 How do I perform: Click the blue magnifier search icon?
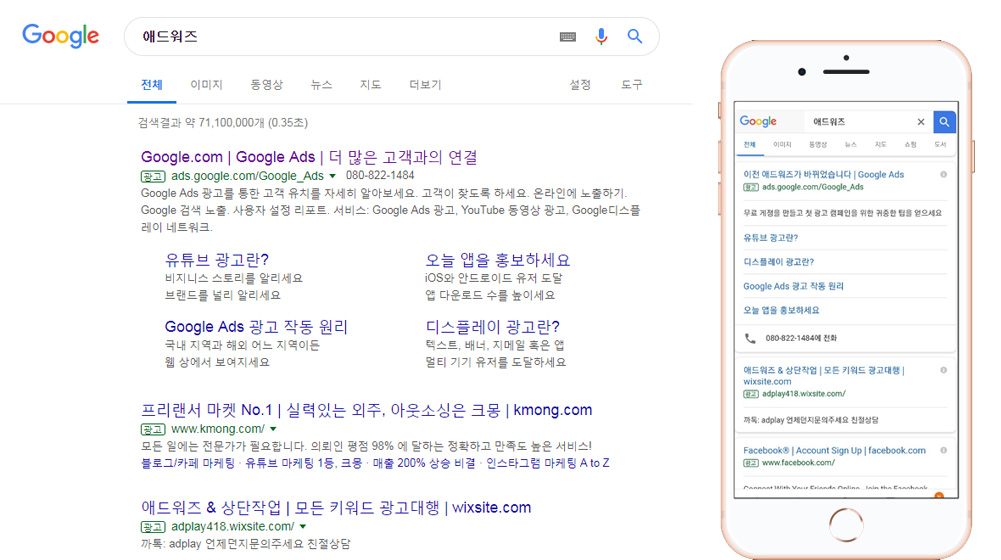coord(635,36)
